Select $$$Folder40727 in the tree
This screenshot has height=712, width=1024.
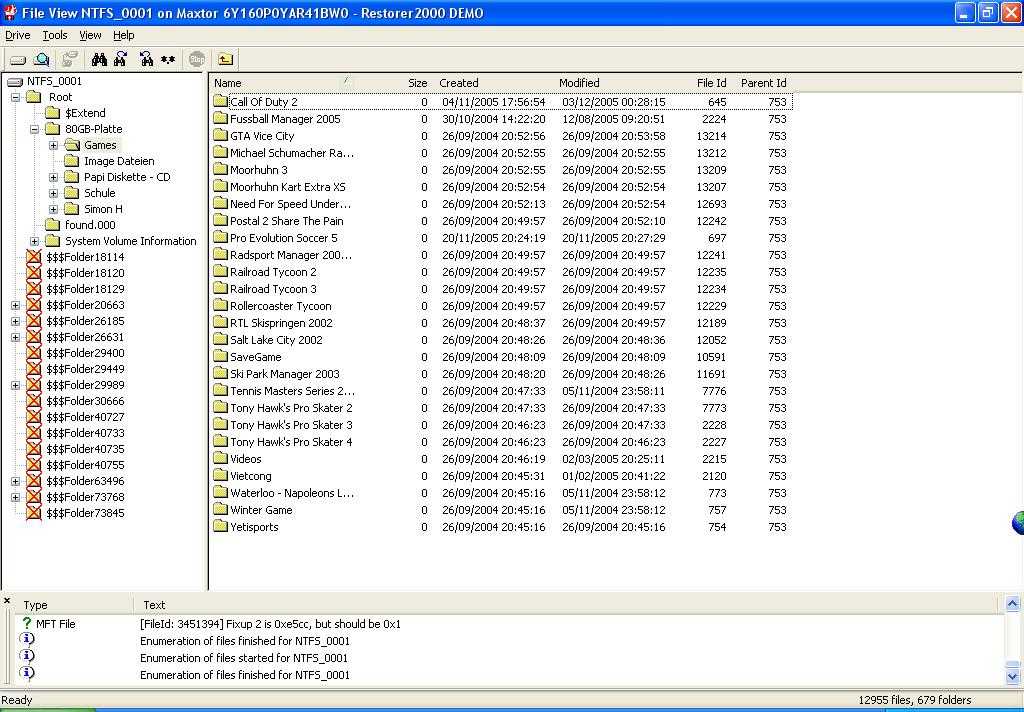(85, 417)
